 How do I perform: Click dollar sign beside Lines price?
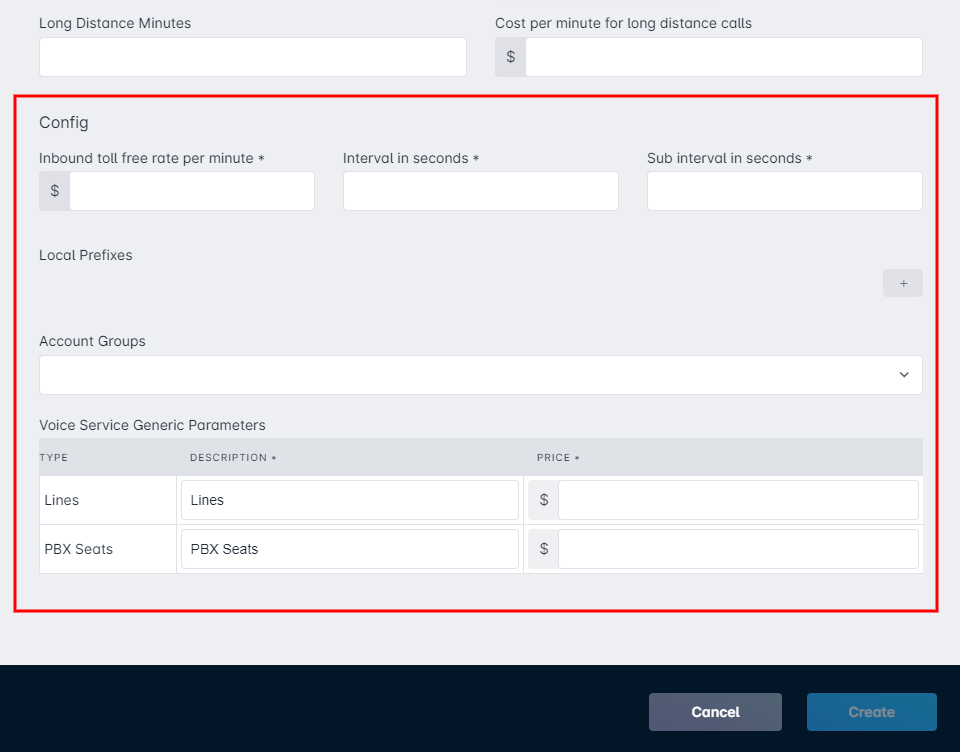click(x=543, y=500)
